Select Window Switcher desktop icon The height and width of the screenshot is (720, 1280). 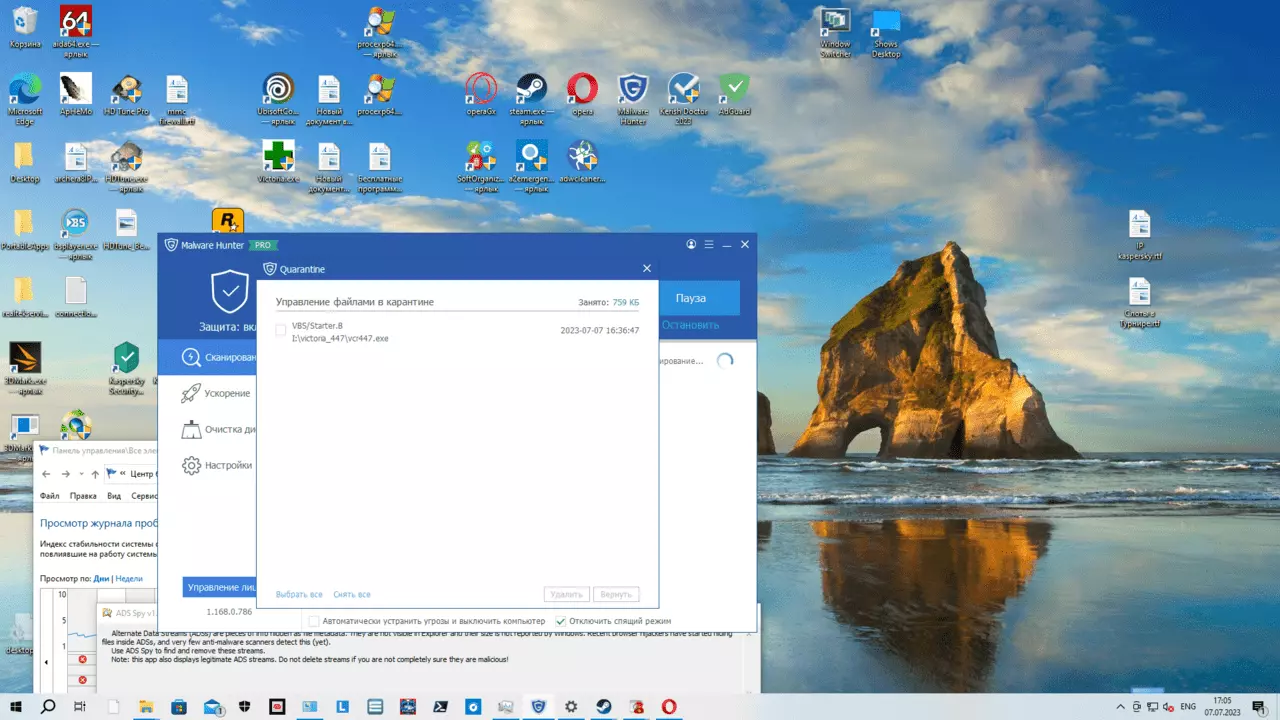(x=835, y=34)
